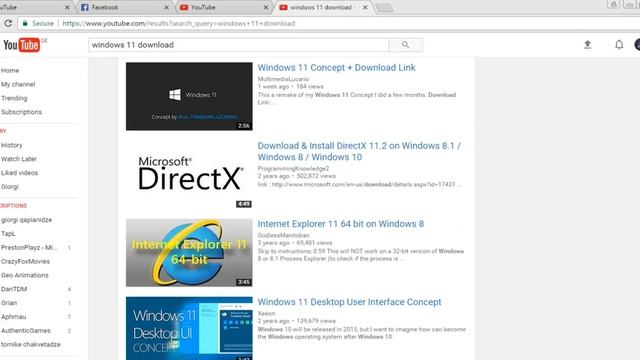640x360 pixels.
Task: Open 'Windows 11 Desktop User Interface Concept' title
Action: click(x=349, y=302)
